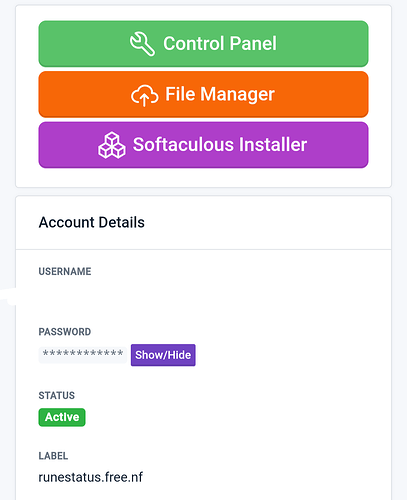This screenshot has height=500, width=407.
Task: Click the white shape at left edge
Action: pos(8,296)
